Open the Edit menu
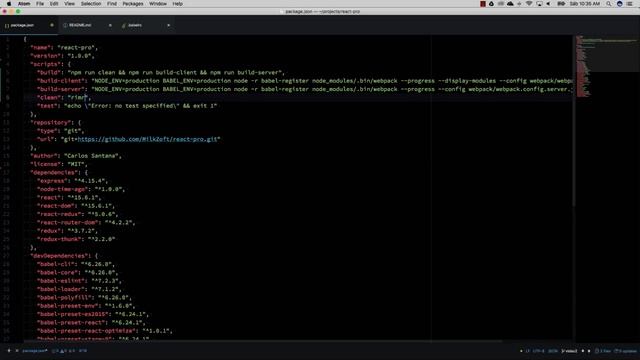Viewport: 640px width, 360px height. click(x=54, y=4)
